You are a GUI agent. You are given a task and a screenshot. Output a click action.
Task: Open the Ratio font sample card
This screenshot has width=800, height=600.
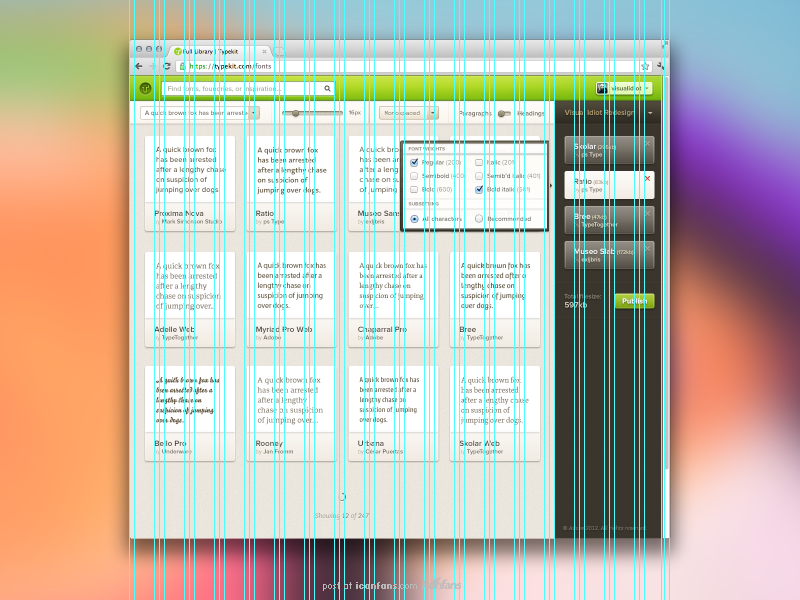tap(291, 184)
